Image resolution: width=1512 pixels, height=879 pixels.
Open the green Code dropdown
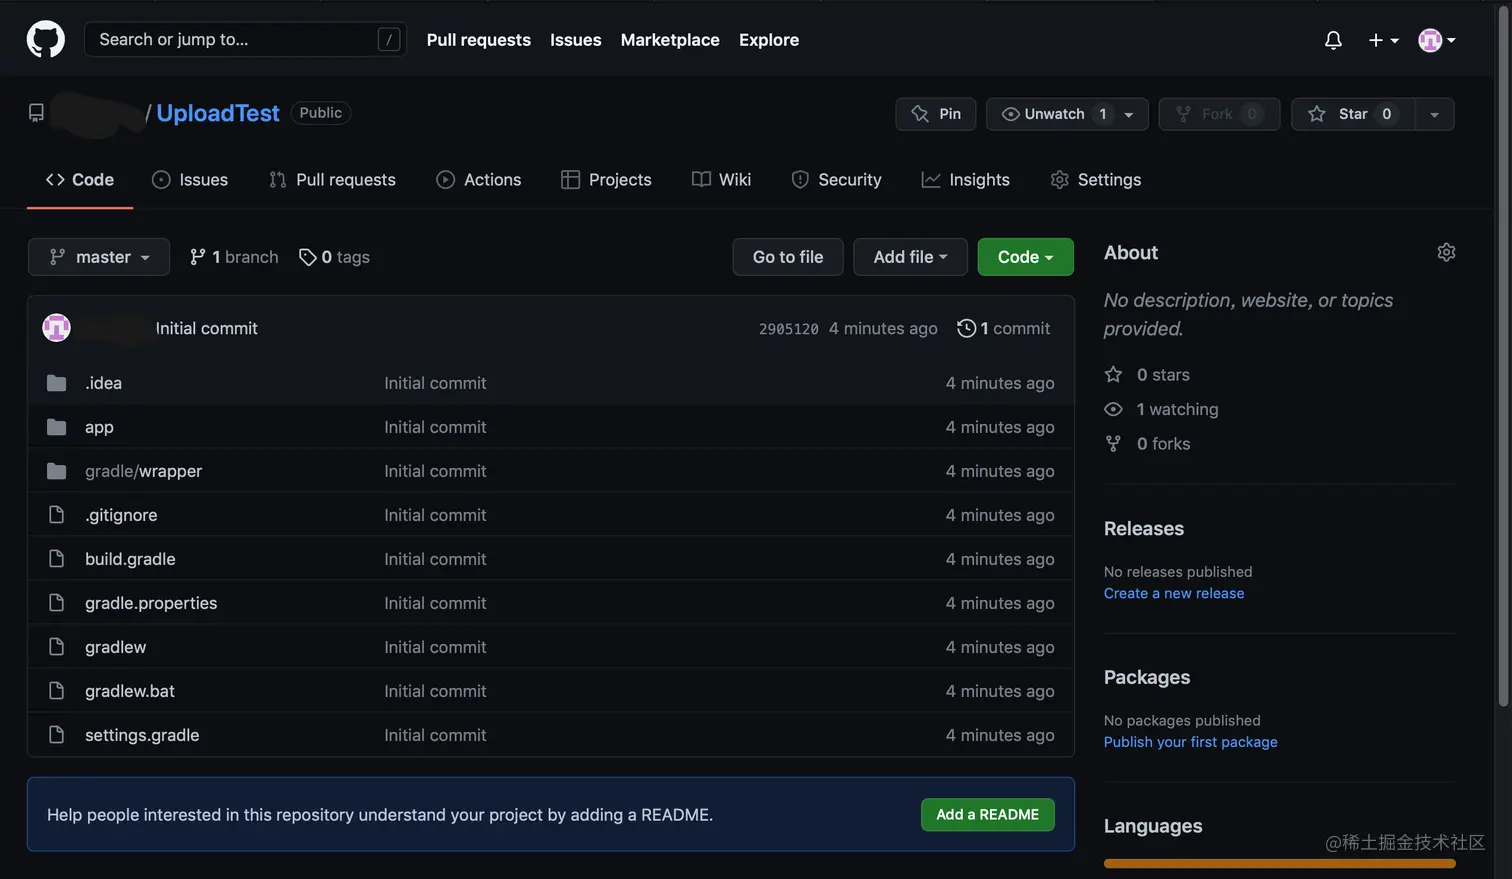tap(1025, 257)
